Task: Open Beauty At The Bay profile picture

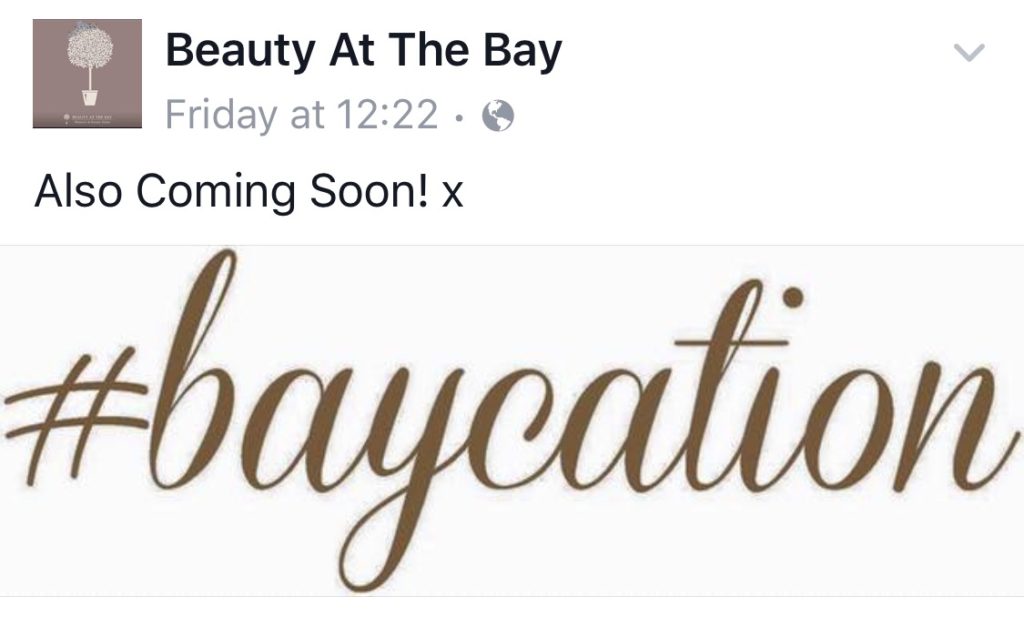Action: point(88,73)
